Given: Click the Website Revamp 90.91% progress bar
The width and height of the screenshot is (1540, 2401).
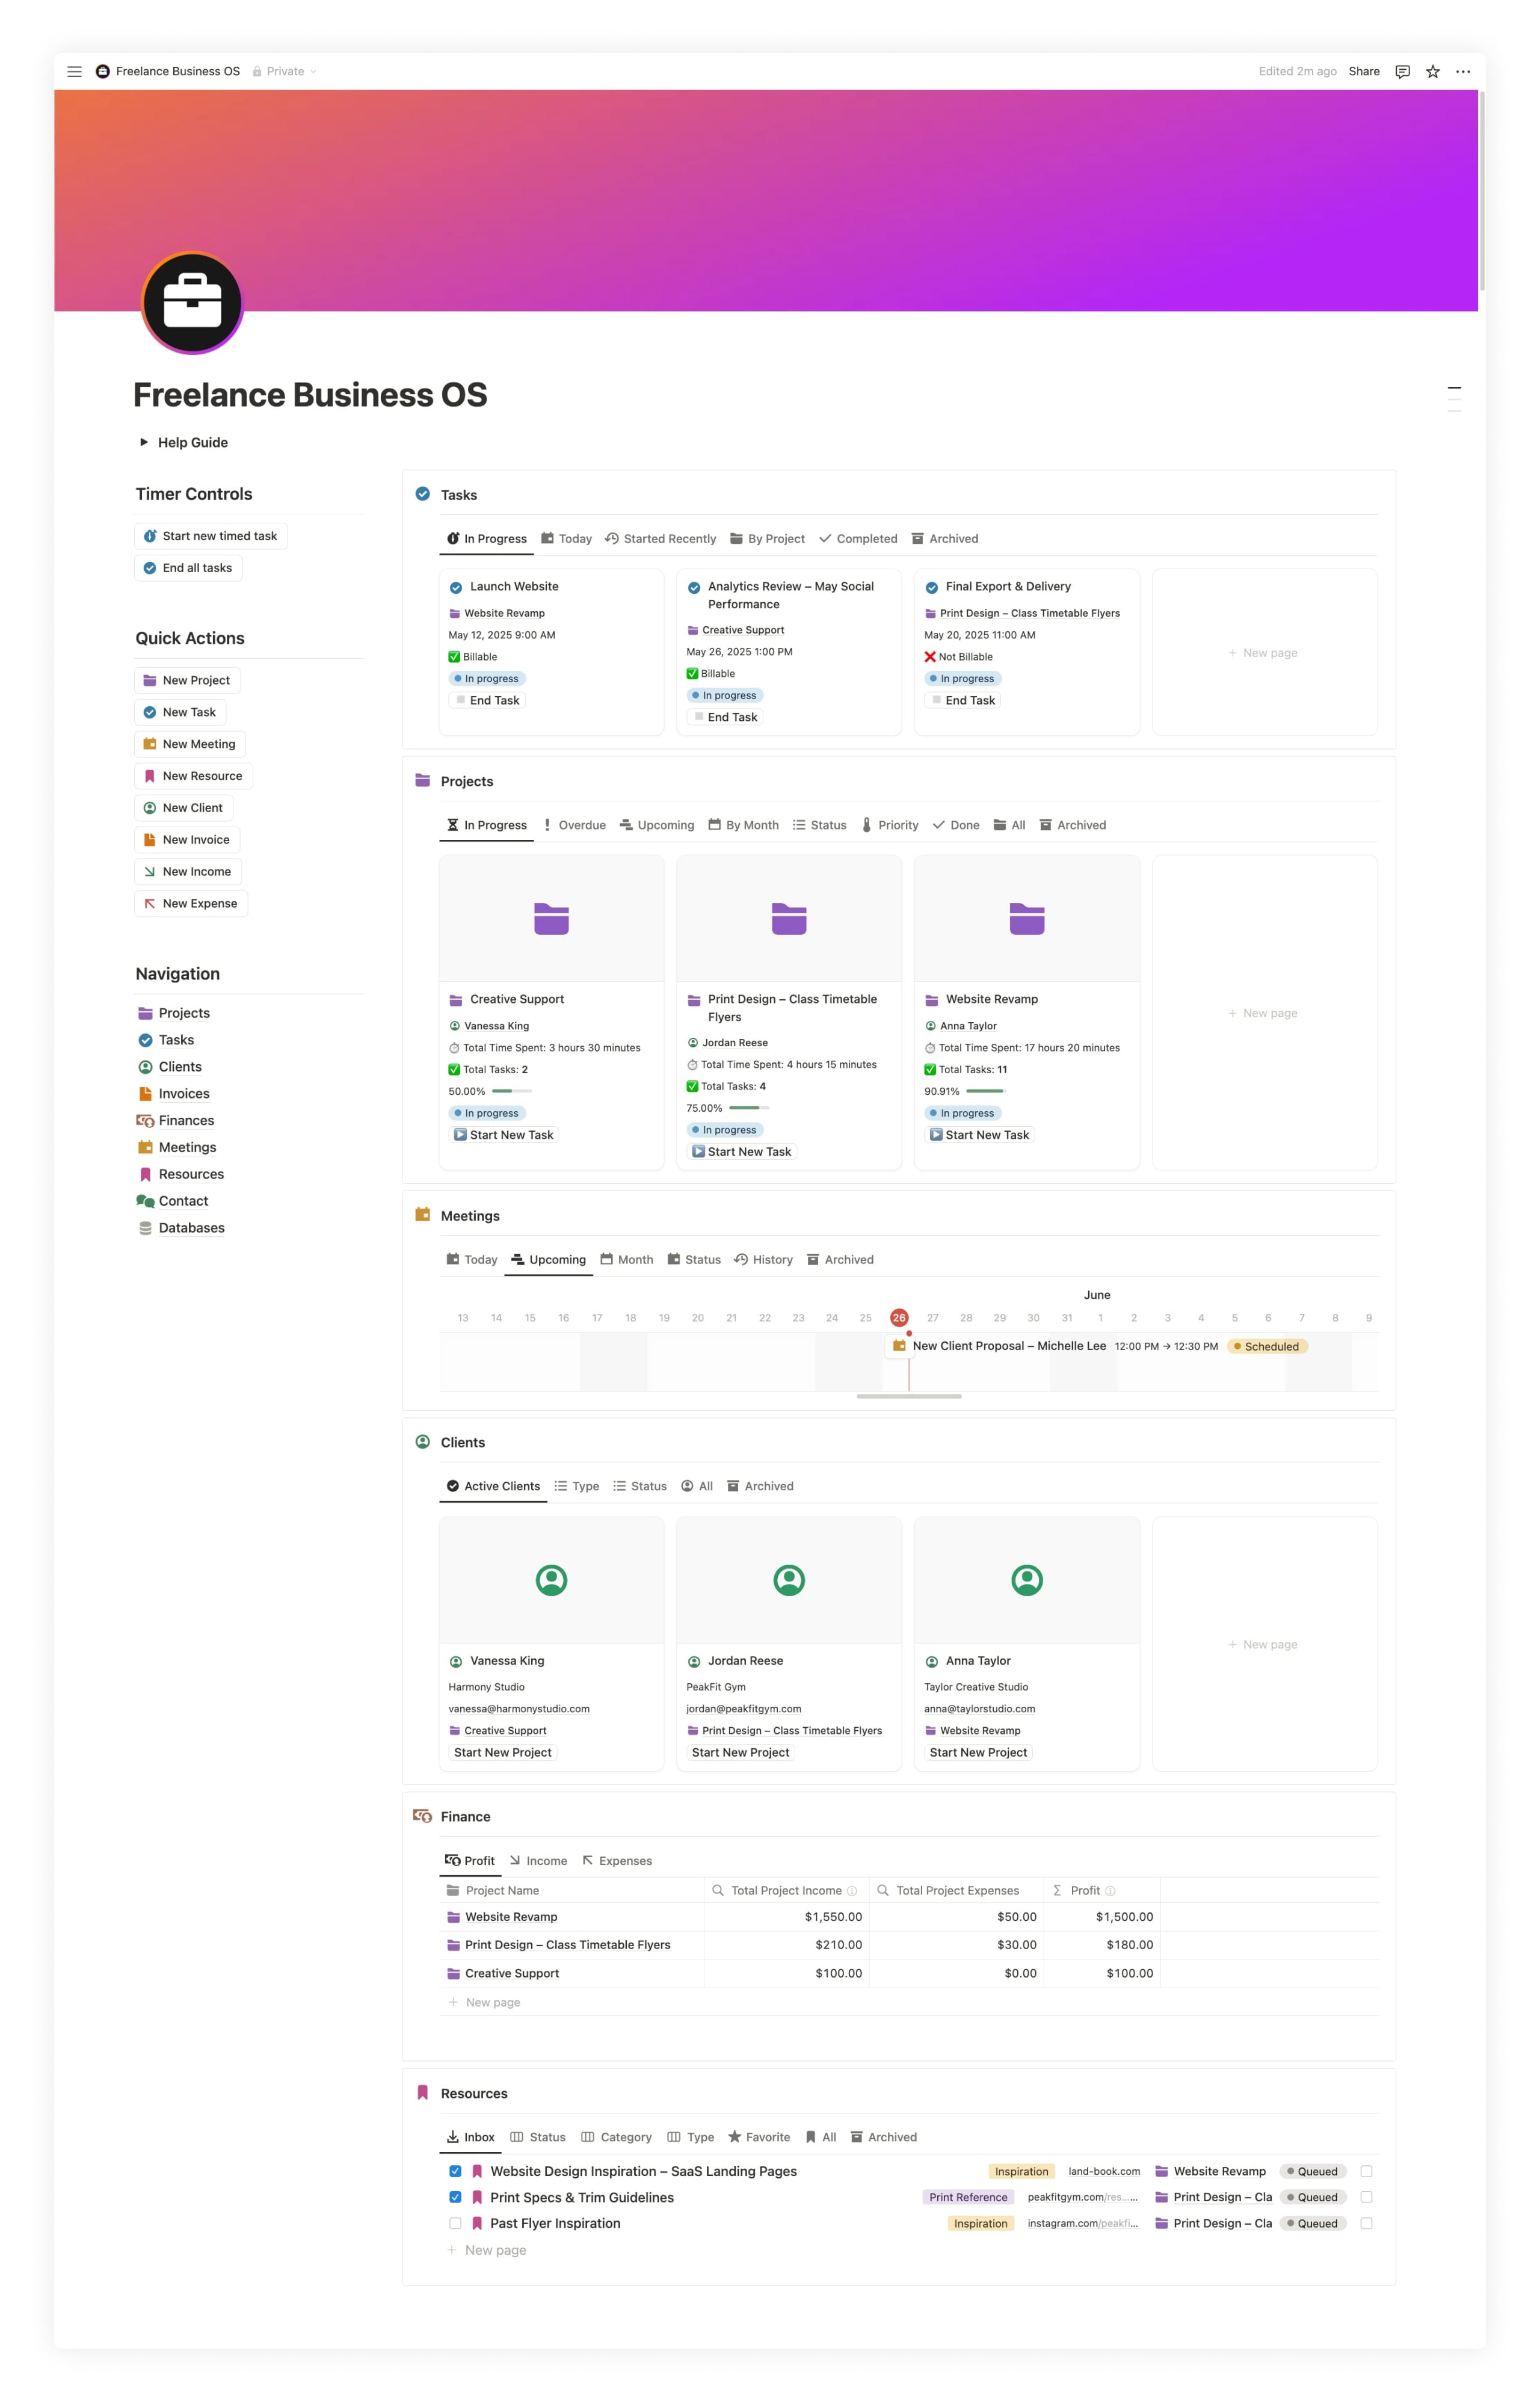Looking at the screenshot, I should (985, 1091).
